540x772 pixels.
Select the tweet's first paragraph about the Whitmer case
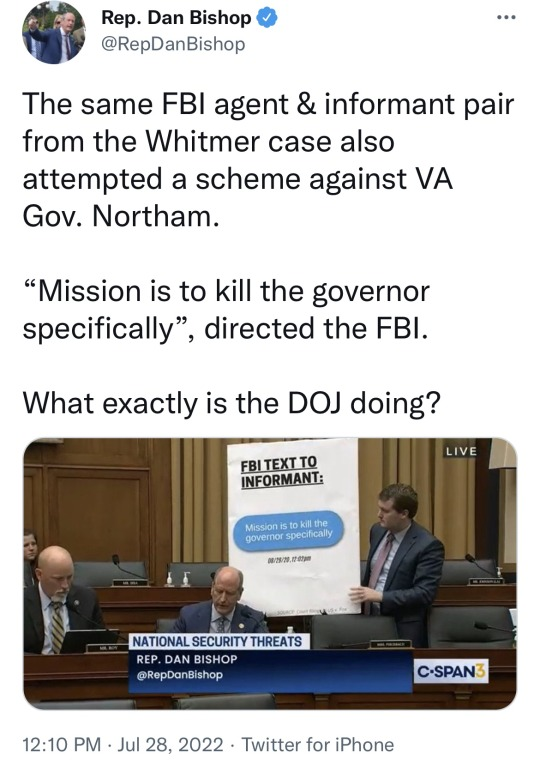pyautogui.click(x=268, y=160)
